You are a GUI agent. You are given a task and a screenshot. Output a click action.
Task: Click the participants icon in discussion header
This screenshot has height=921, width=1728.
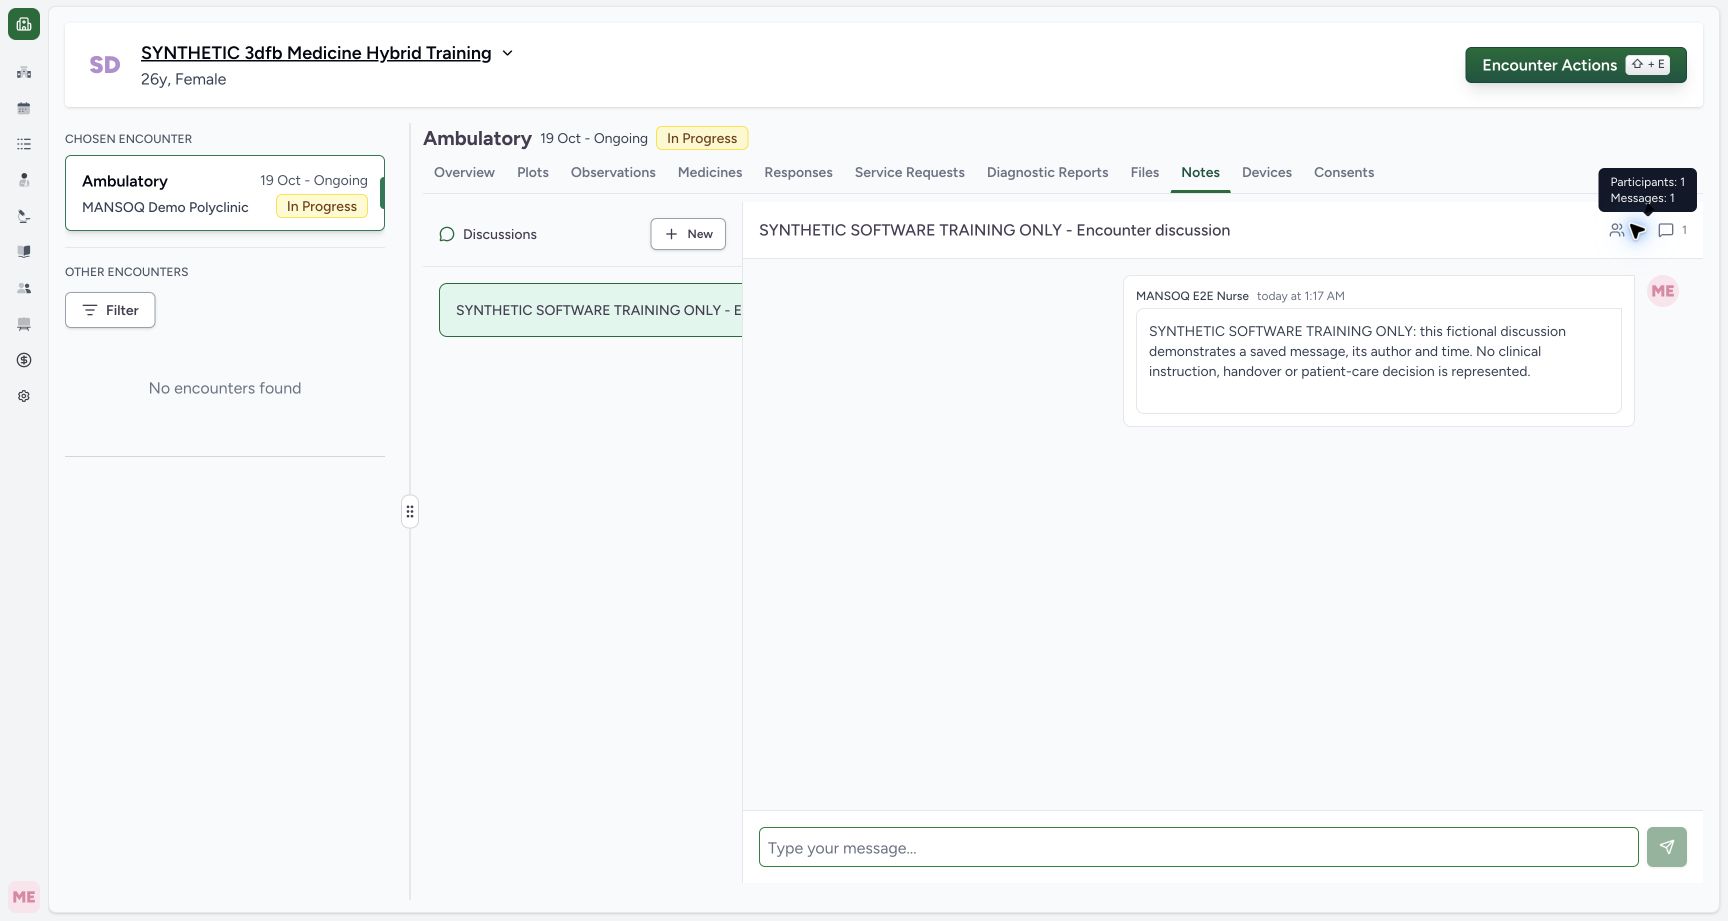click(1616, 230)
